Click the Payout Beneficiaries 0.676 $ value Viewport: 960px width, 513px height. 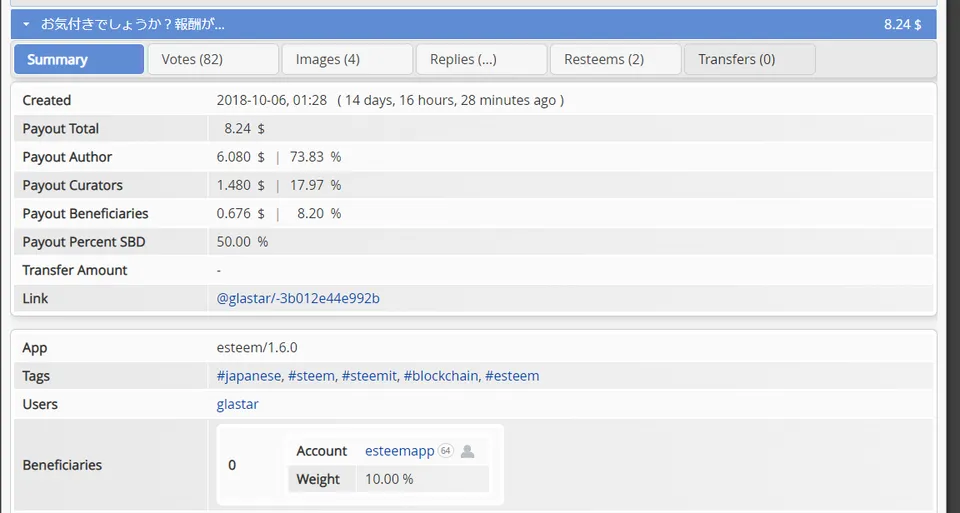tap(241, 214)
